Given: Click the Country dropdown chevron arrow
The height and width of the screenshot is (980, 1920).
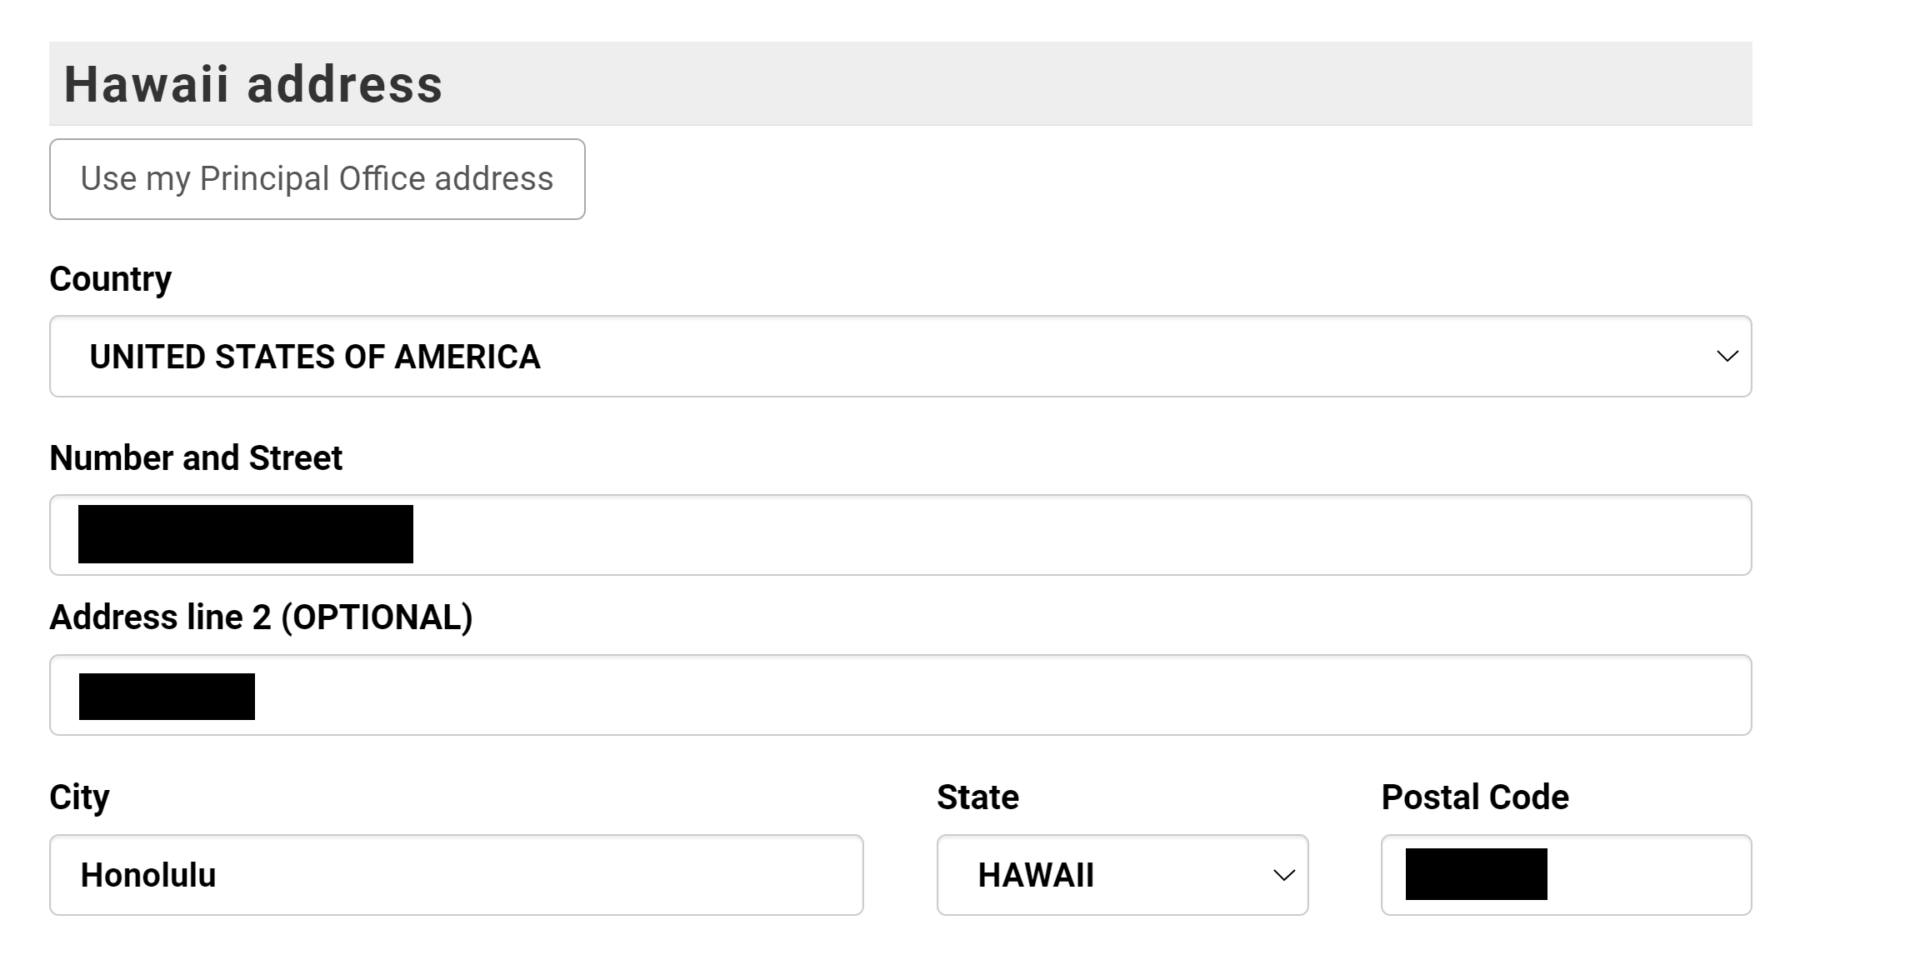Looking at the screenshot, I should (1727, 357).
